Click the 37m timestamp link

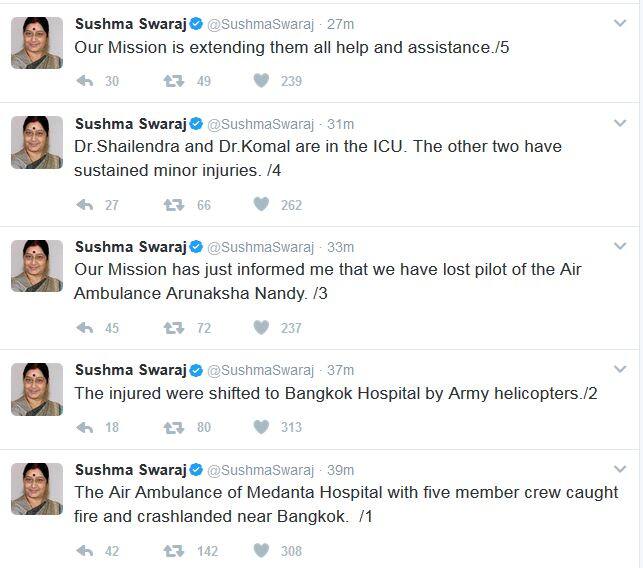pos(341,370)
